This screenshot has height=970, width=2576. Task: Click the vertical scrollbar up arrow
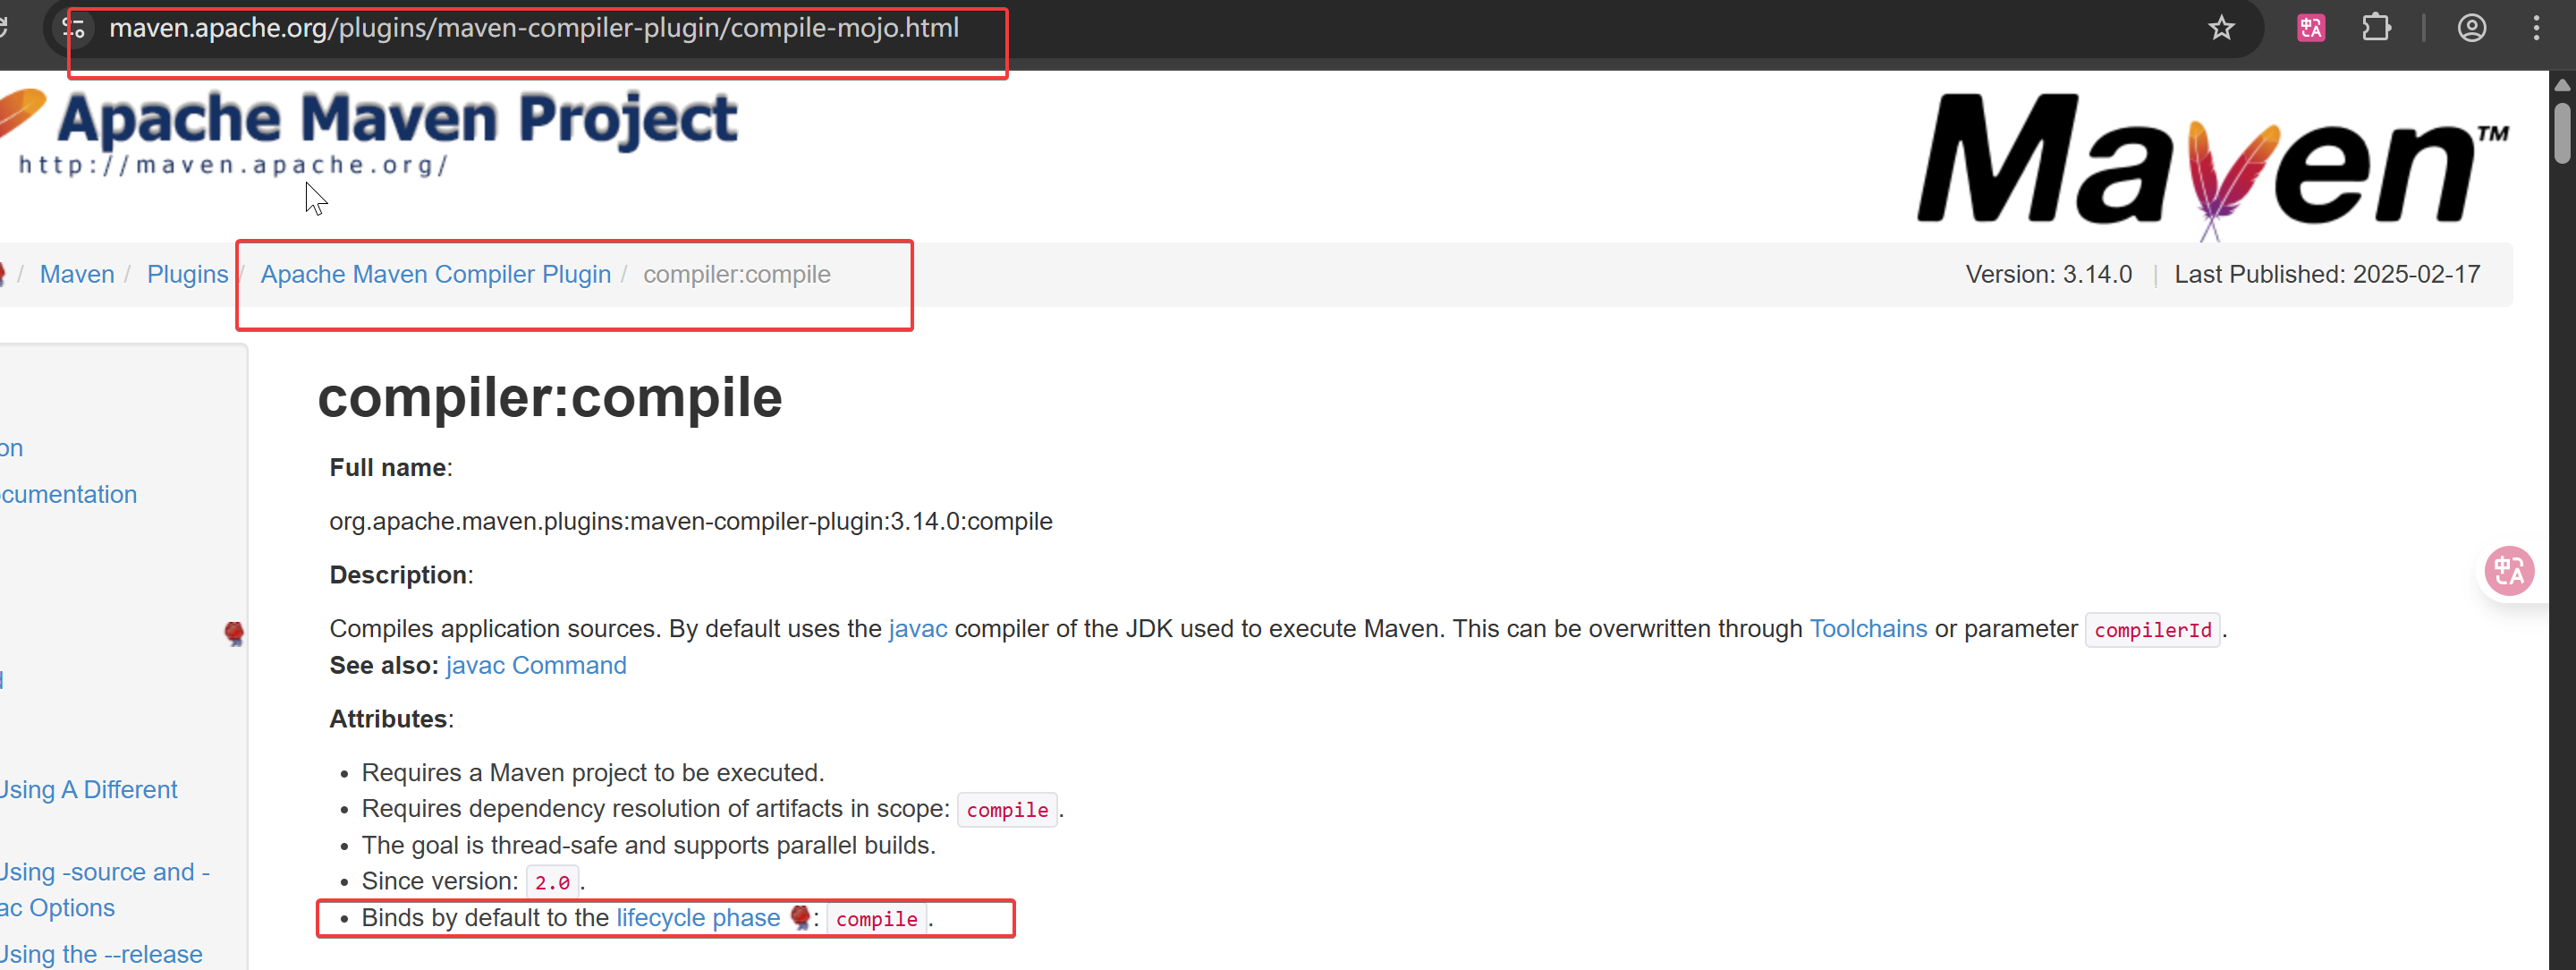(x=2561, y=85)
